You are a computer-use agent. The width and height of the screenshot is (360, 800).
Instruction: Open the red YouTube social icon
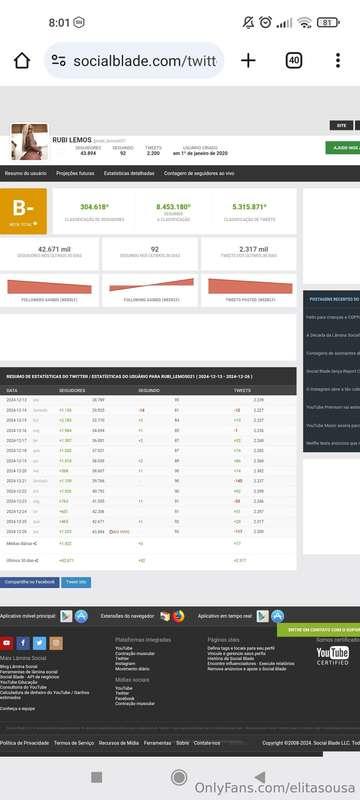point(6,643)
